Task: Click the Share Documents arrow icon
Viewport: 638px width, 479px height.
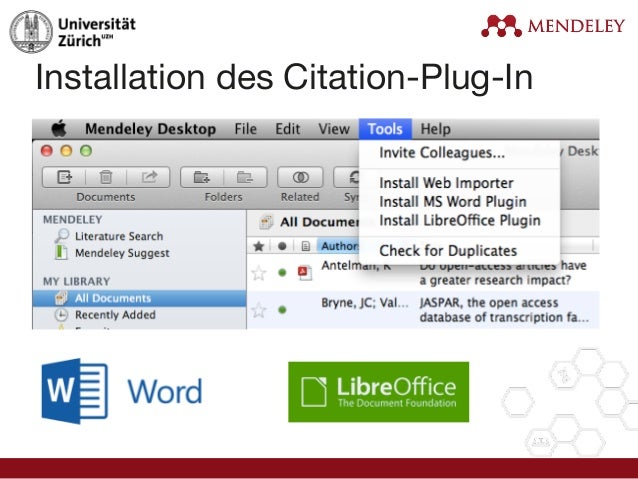Action: (149, 177)
